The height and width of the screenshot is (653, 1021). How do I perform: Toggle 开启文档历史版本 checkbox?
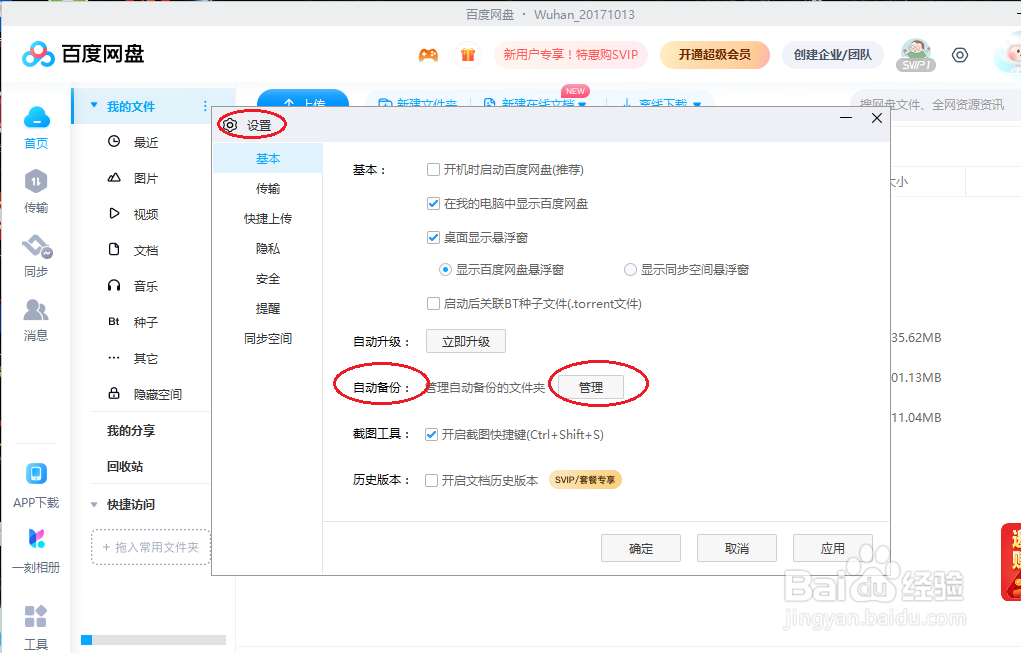click(x=431, y=480)
